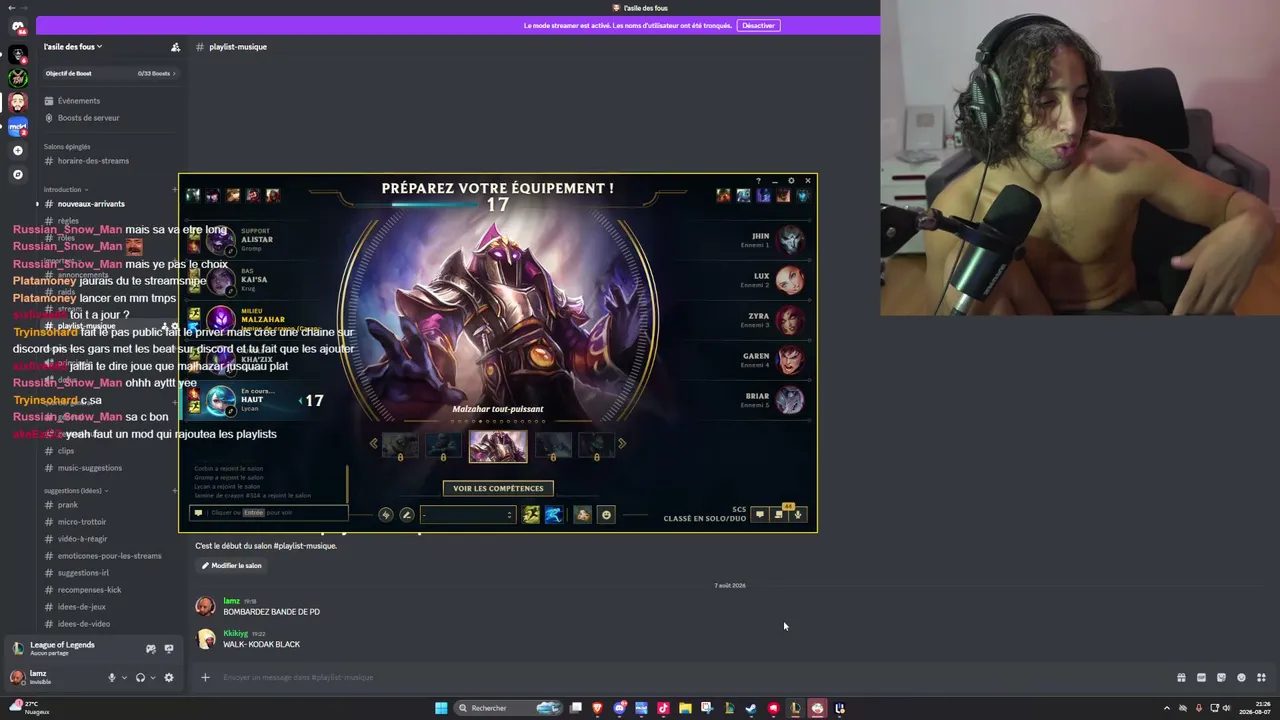
Task: Open the rune recommendations lightning icon
Action: [x=386, y=514]
